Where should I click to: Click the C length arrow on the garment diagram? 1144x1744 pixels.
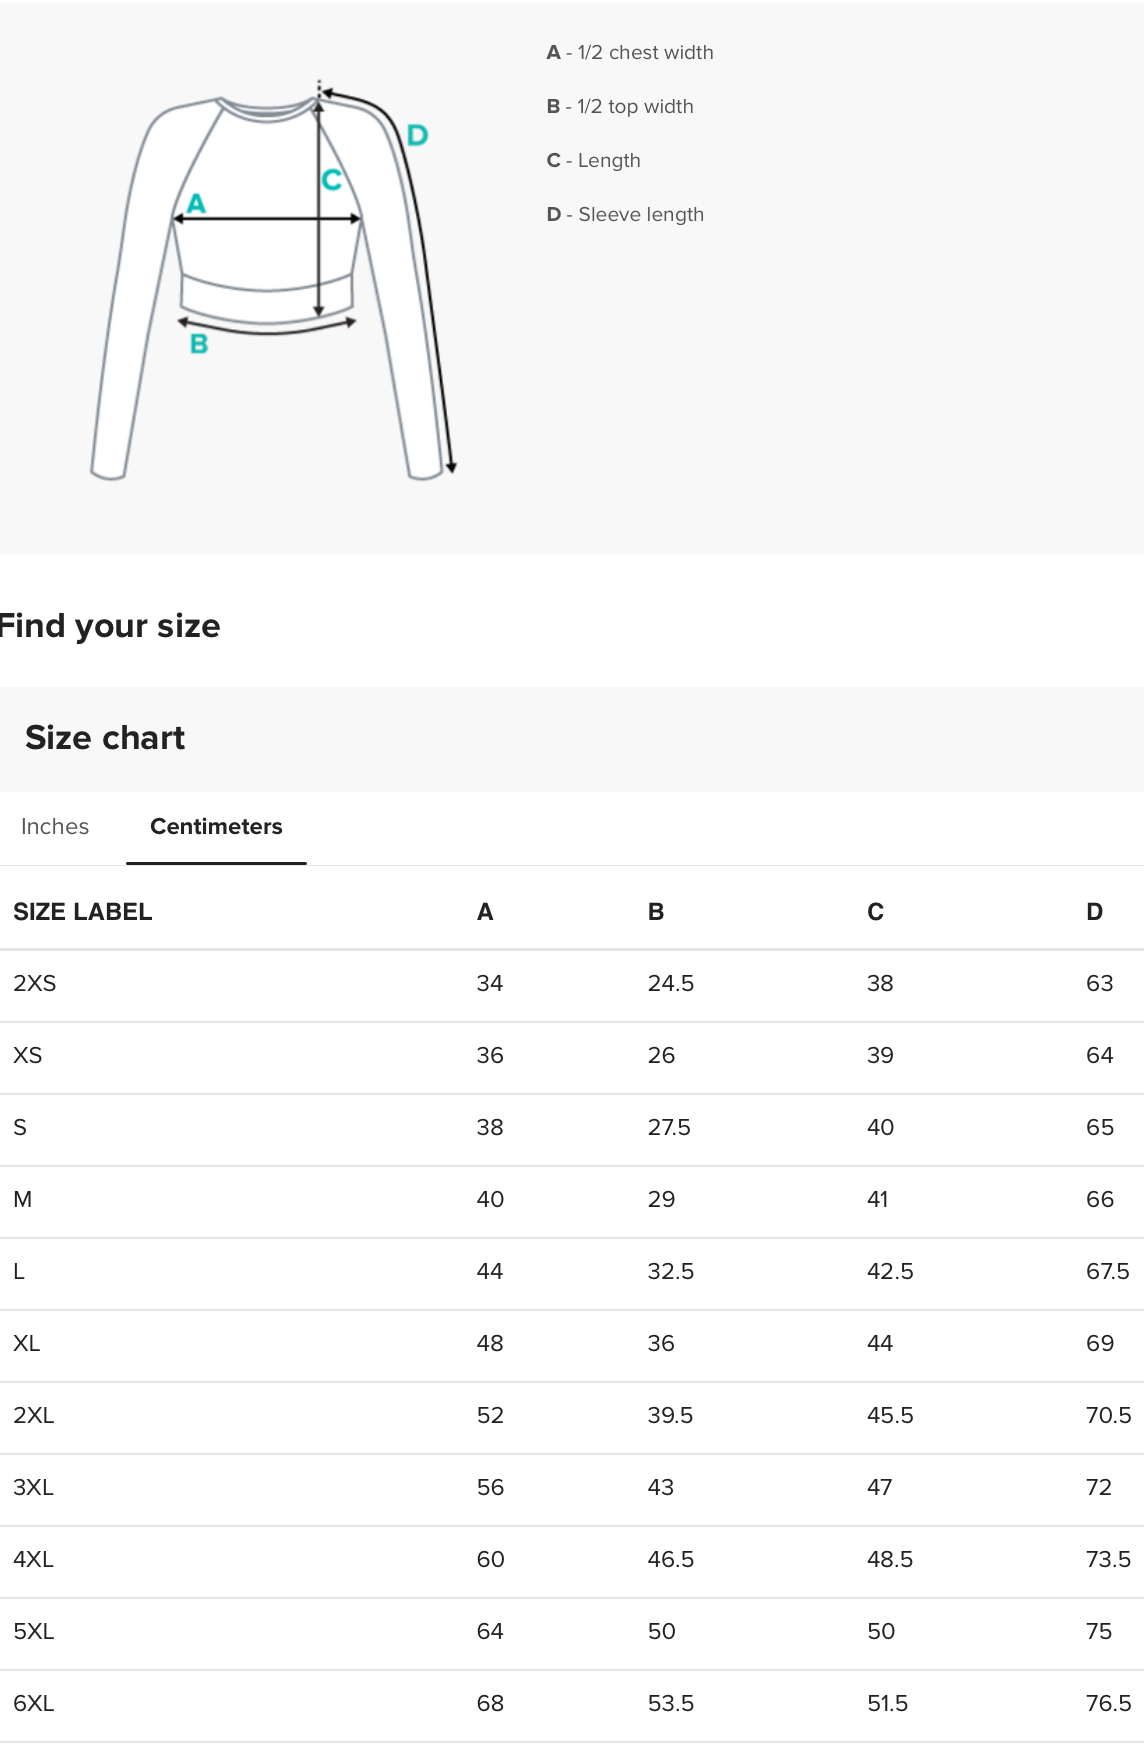pyautogui.click(x=330, y=181)
